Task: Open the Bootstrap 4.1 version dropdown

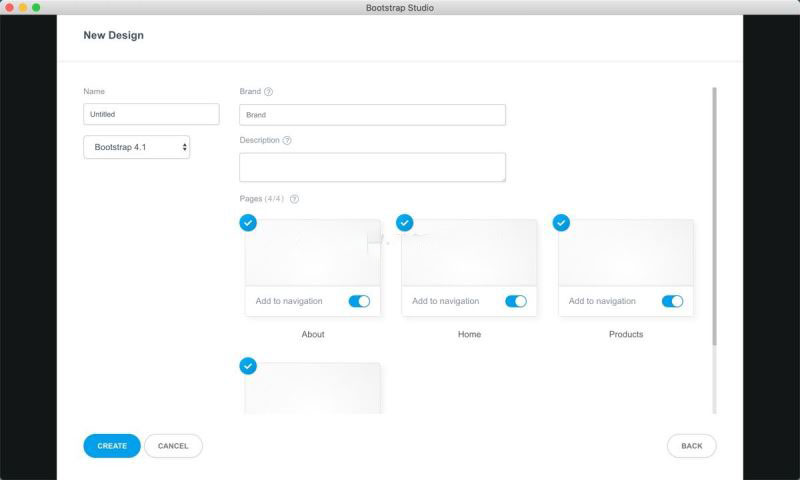Action: (137, 147)
